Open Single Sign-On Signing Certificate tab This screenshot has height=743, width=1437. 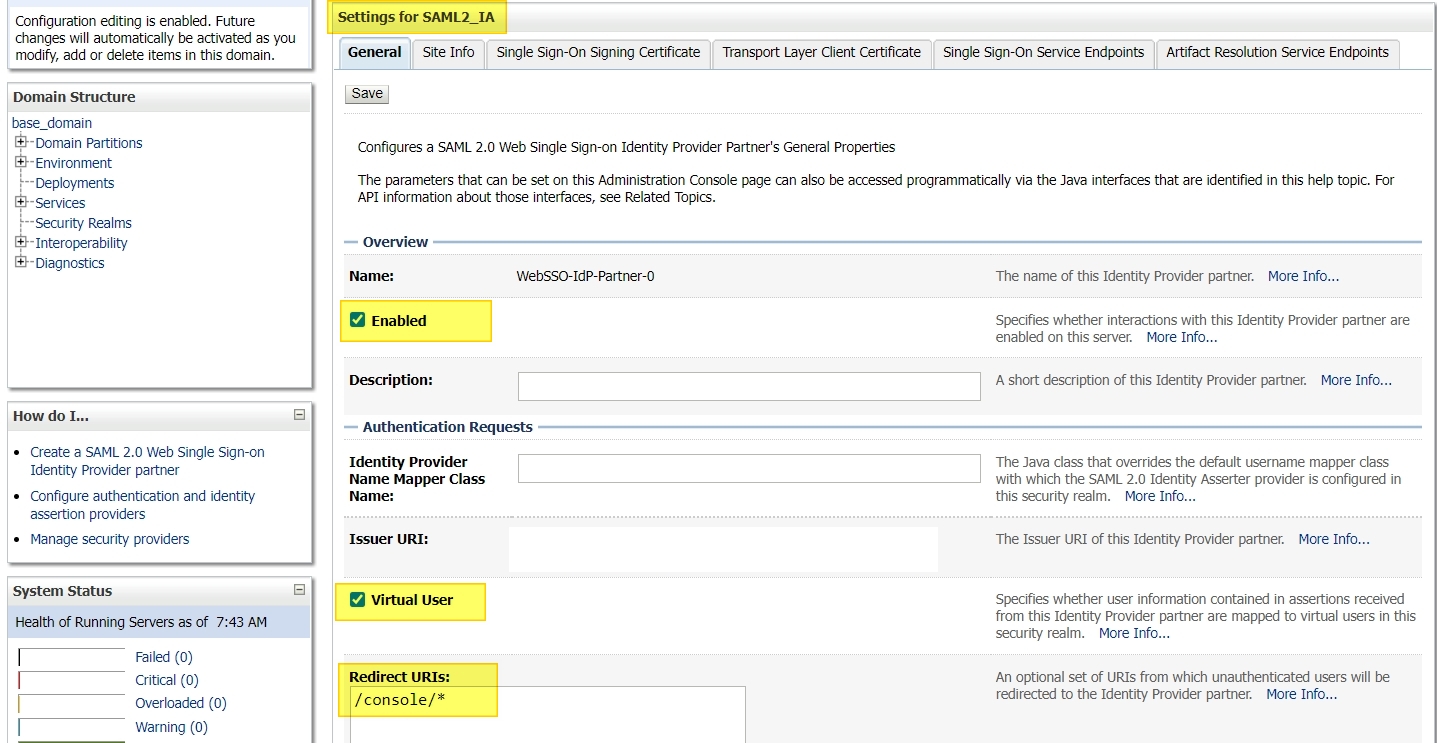[x=598, y=53]
